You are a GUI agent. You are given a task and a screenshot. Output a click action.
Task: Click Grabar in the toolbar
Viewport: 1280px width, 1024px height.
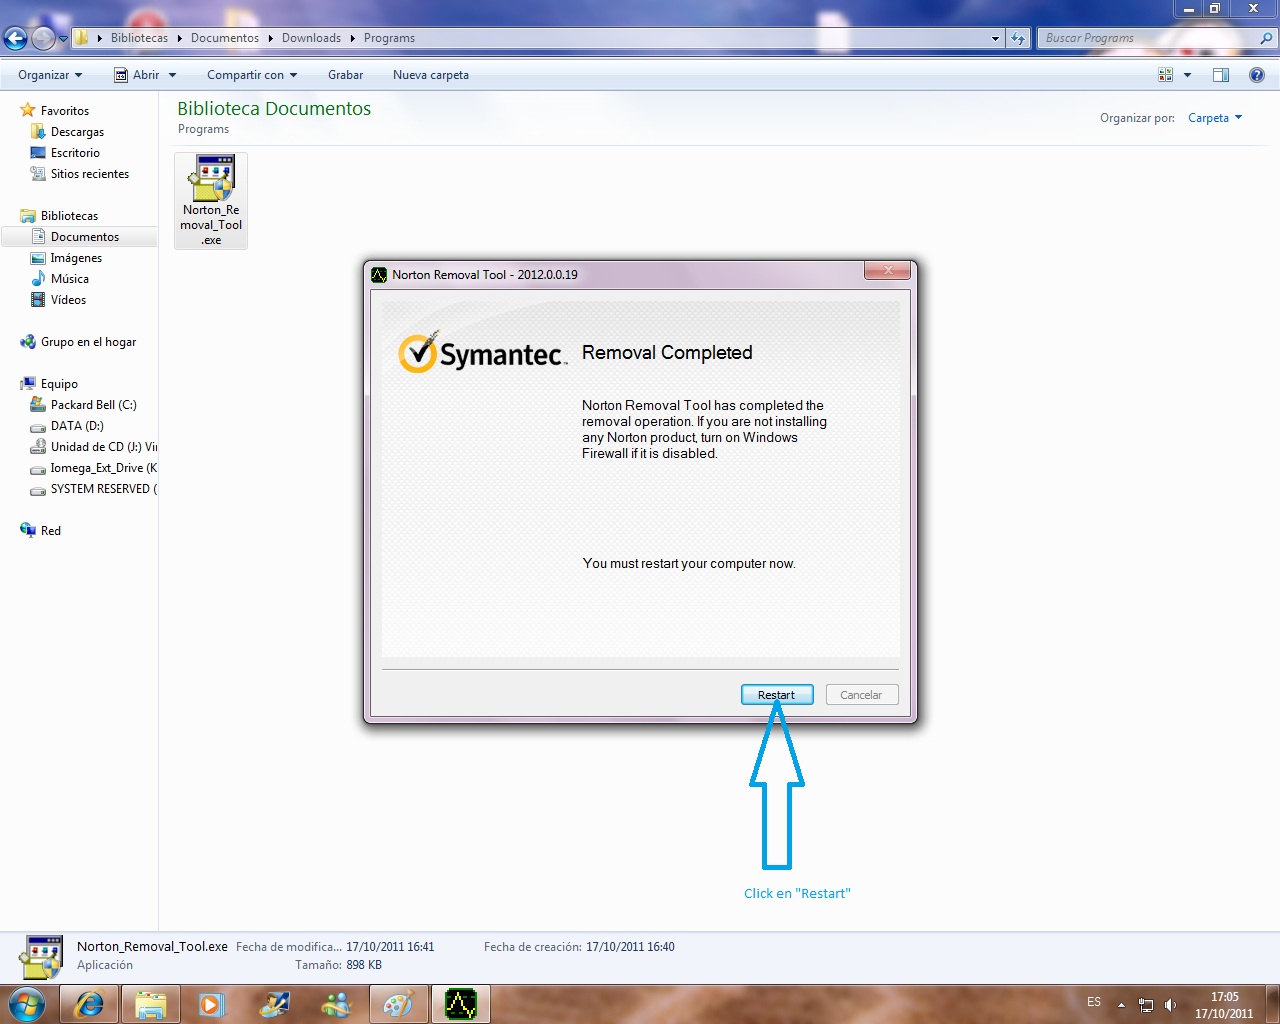click(x=345, y=75)
